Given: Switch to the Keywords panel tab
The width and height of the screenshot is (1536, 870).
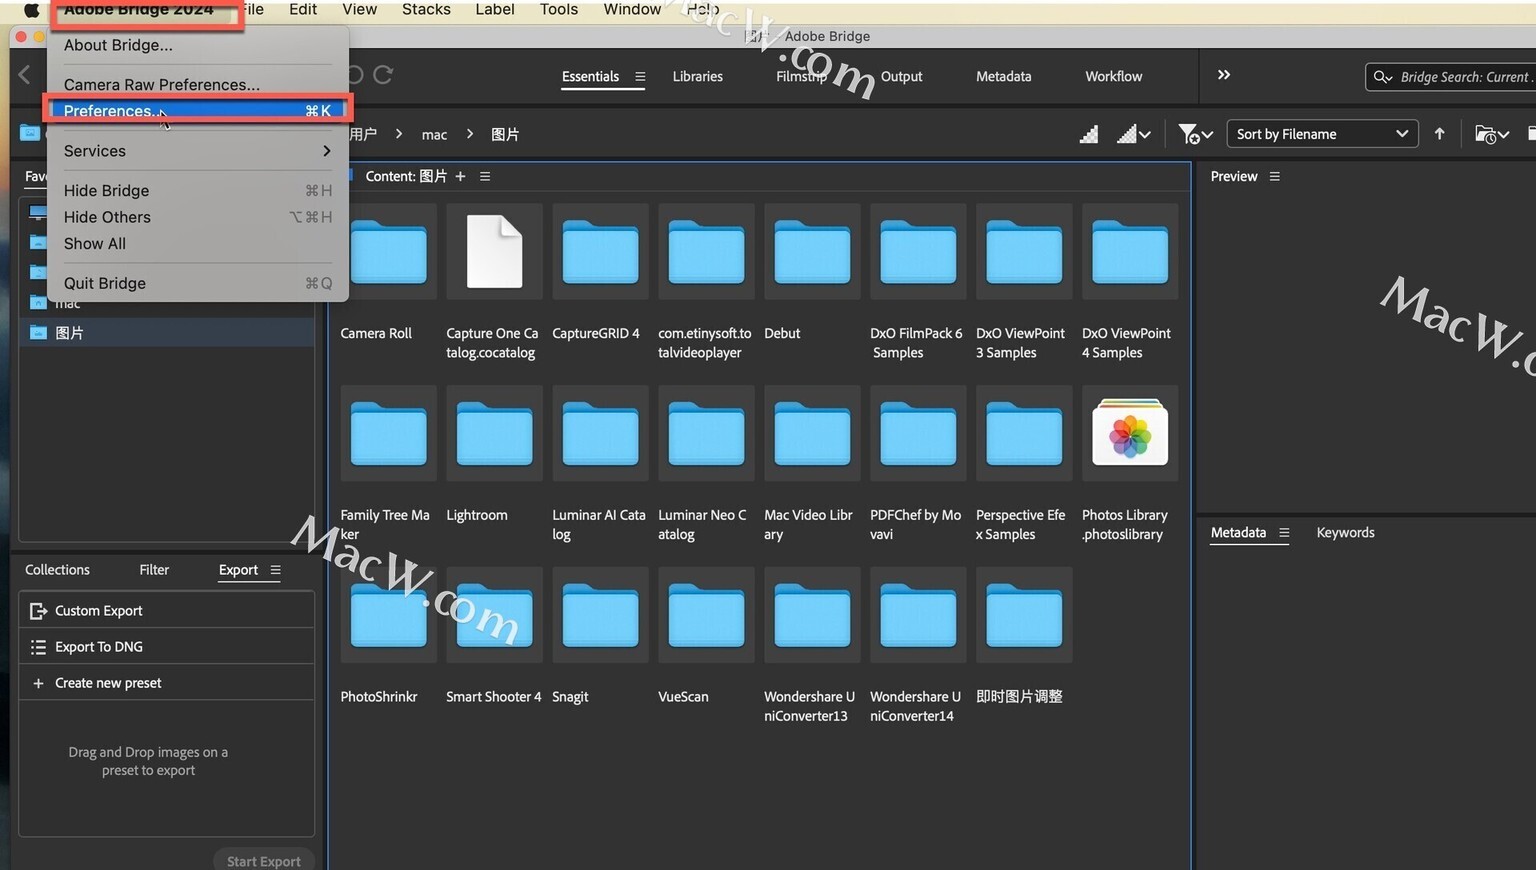Looking at the screenshot, I should [x=1345, y=533].
